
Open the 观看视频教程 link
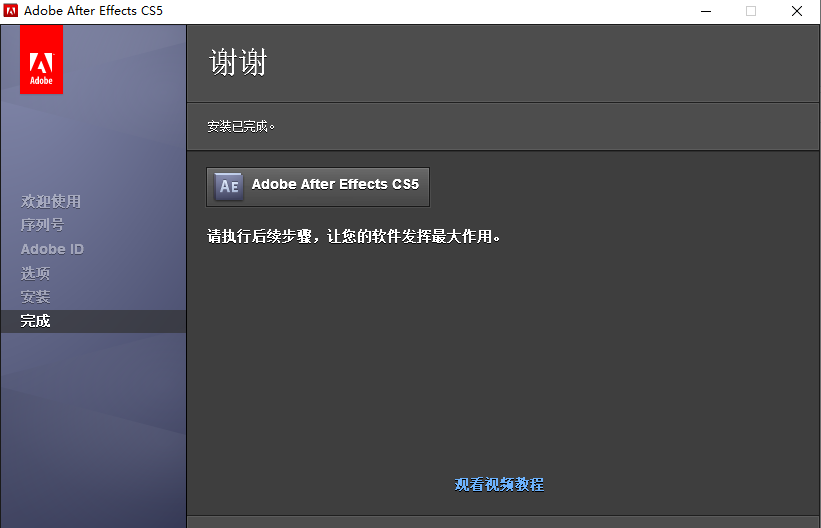[499, 485]
